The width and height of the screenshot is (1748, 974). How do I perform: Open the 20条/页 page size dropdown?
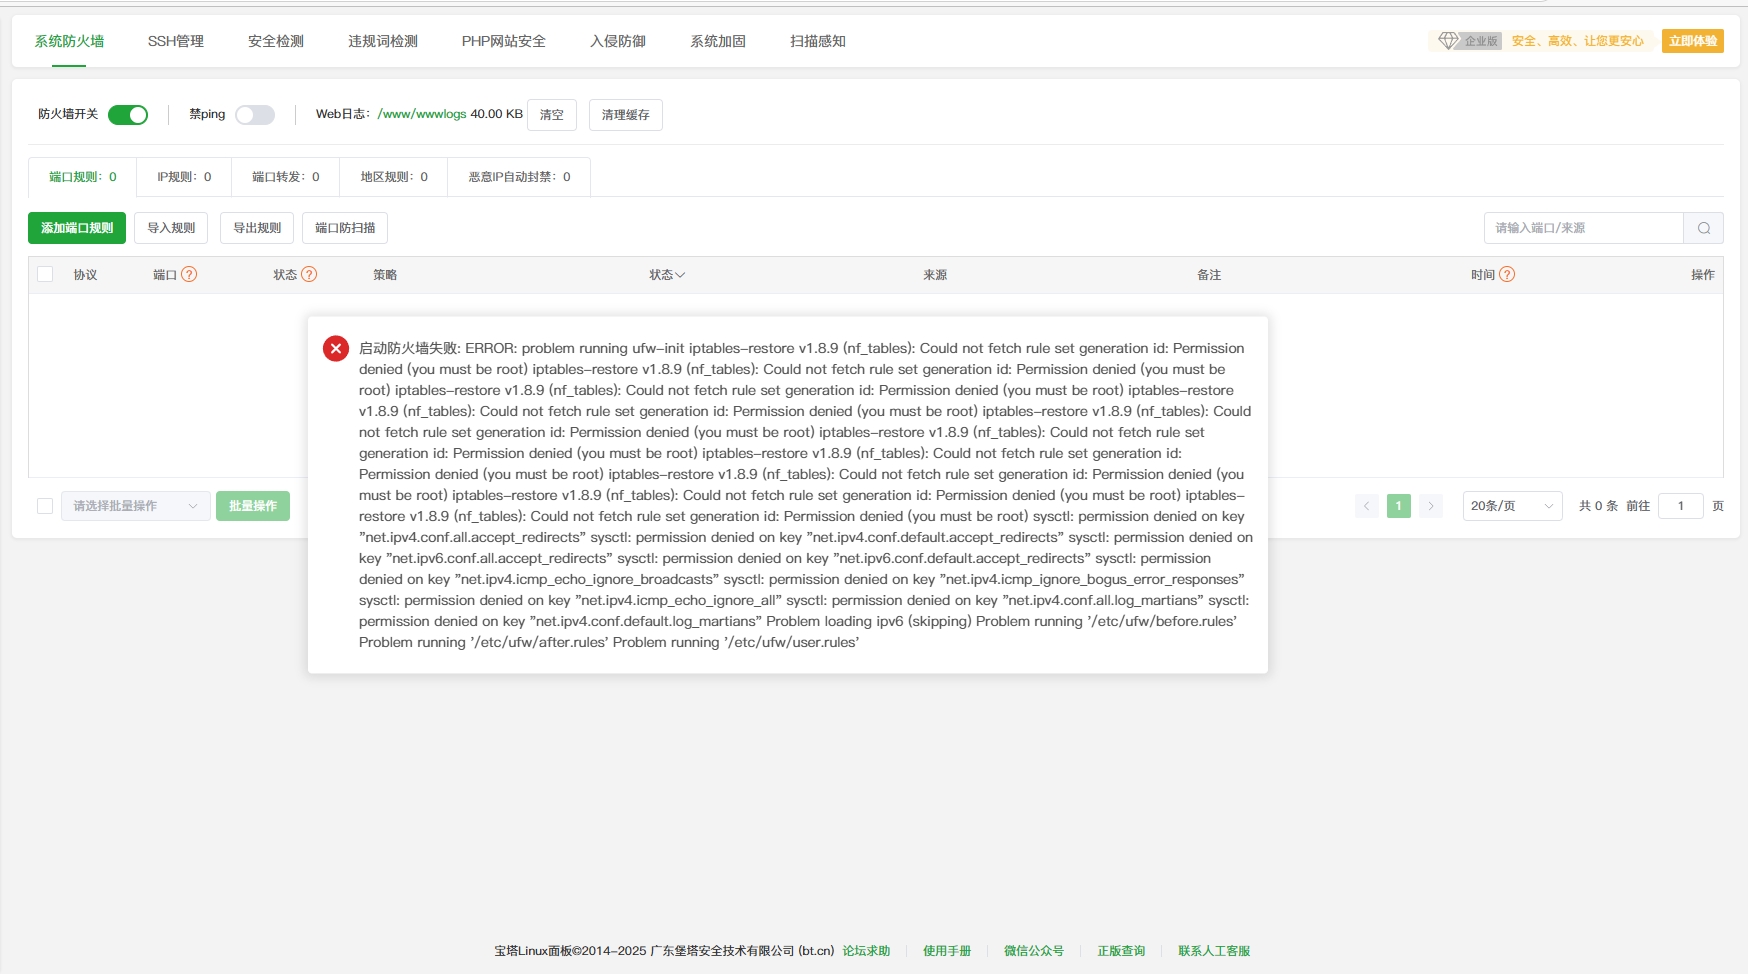(x=1512, y=506)
